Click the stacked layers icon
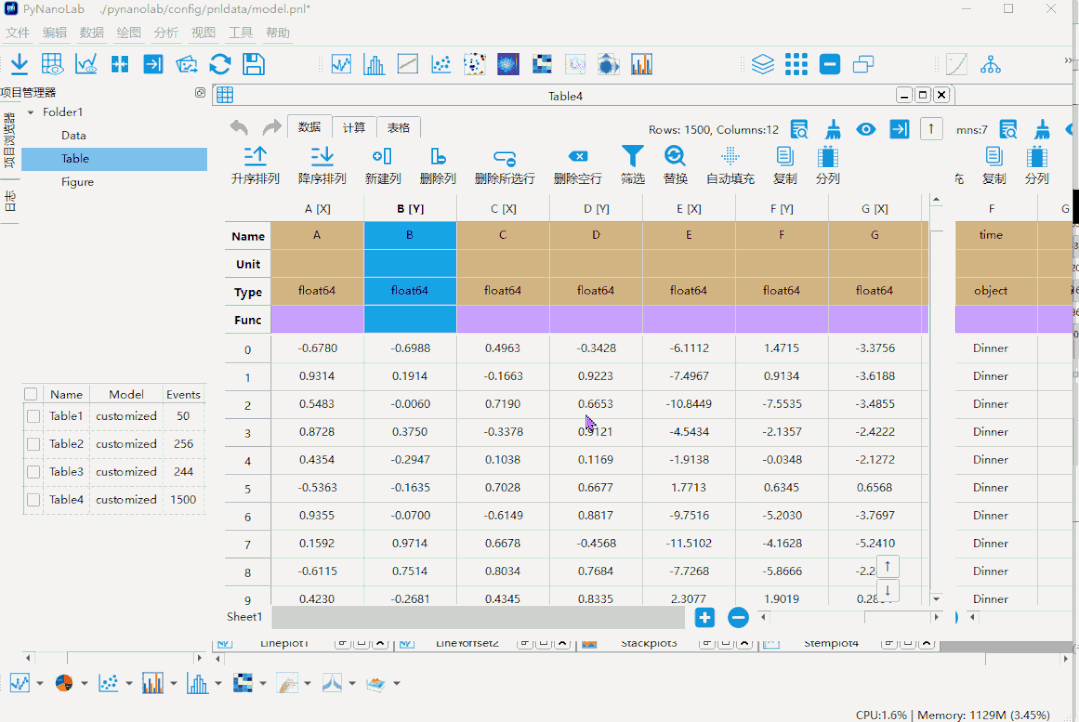 (x=762, y=64)
